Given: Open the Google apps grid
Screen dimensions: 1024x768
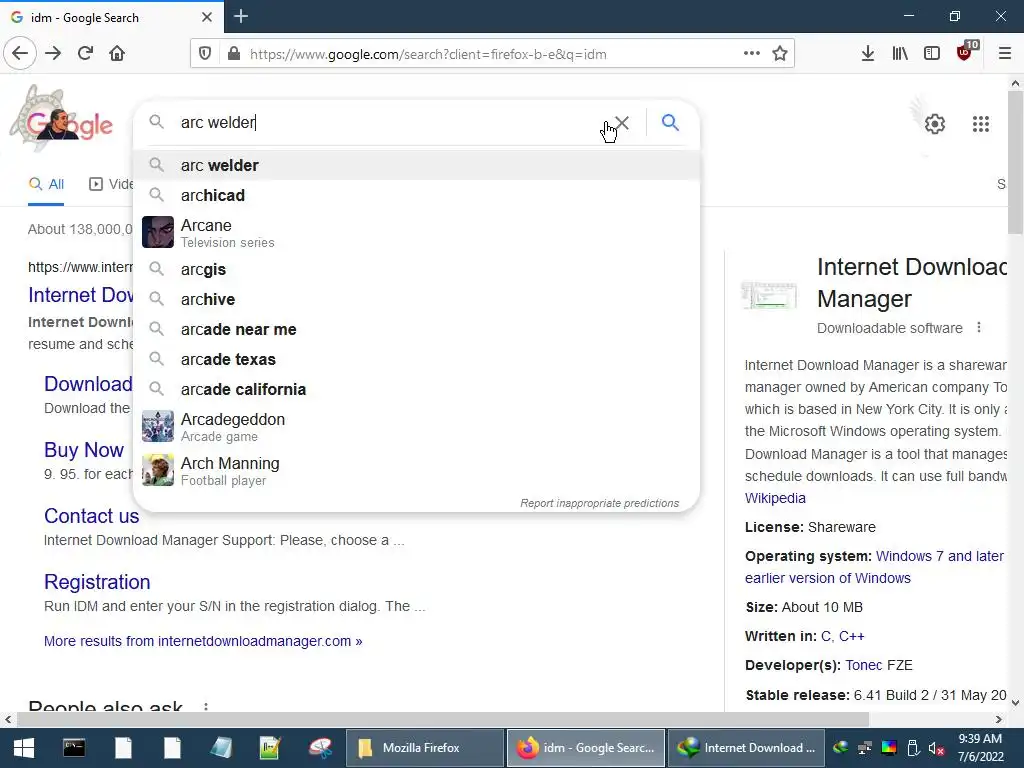Looking at the screenshot, I should point(981,123).
